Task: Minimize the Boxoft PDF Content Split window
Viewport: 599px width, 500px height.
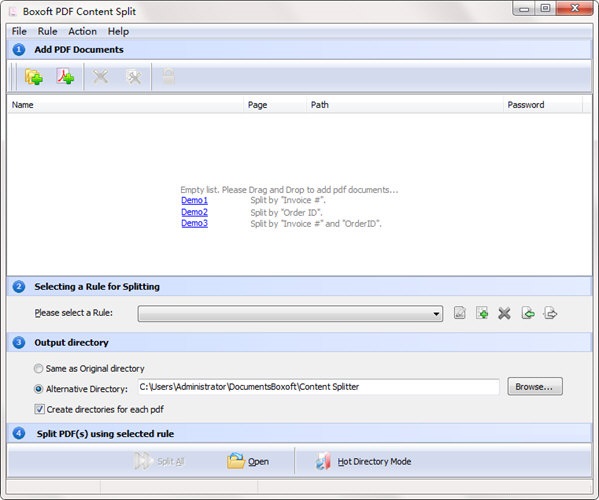Action: pos(524,9)
